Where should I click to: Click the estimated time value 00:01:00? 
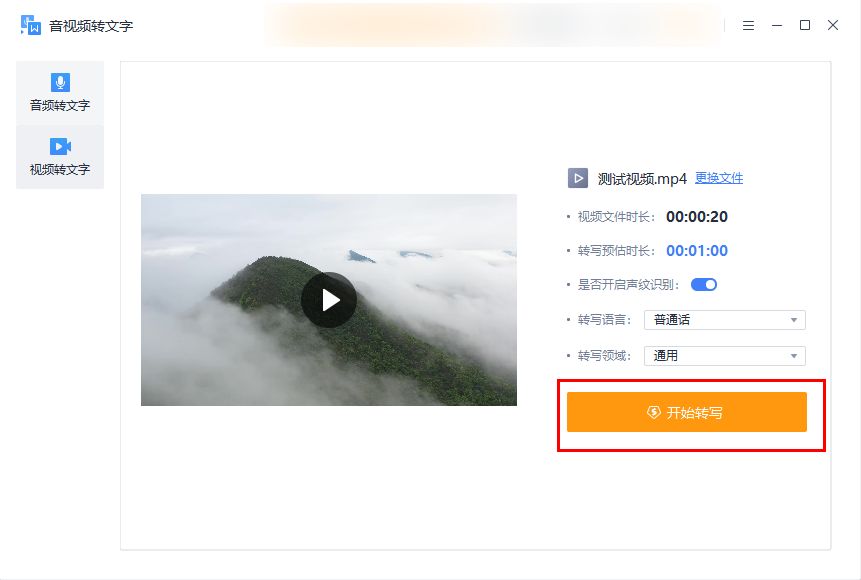(x=697, y=251)
